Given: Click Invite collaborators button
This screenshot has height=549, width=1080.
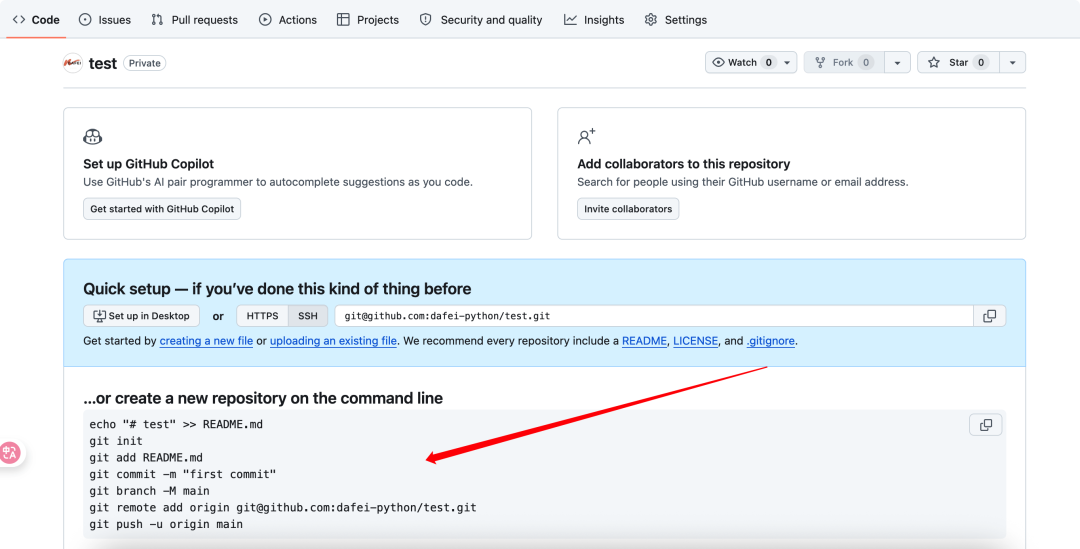Looking at the screenshot, I should pos(628,209).
